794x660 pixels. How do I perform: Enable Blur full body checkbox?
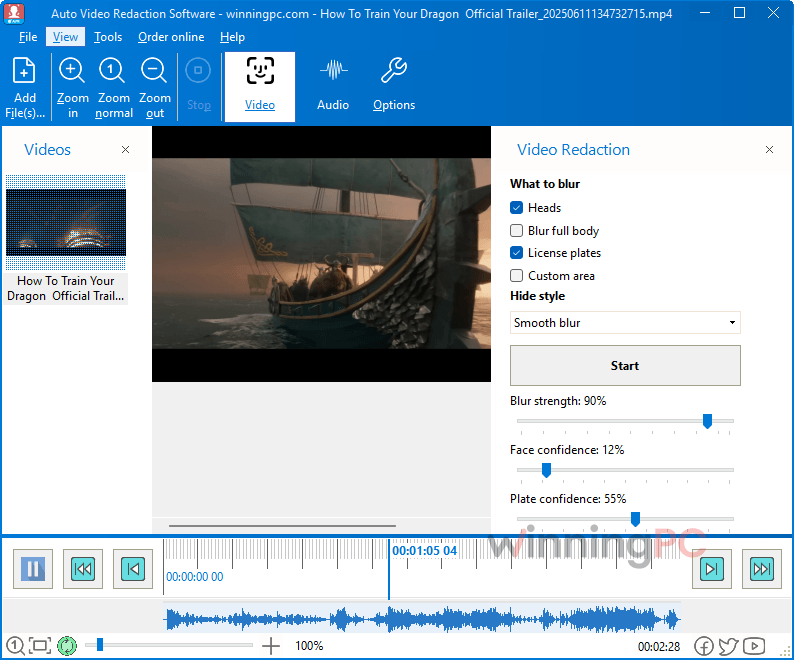[x=517, y=230]
